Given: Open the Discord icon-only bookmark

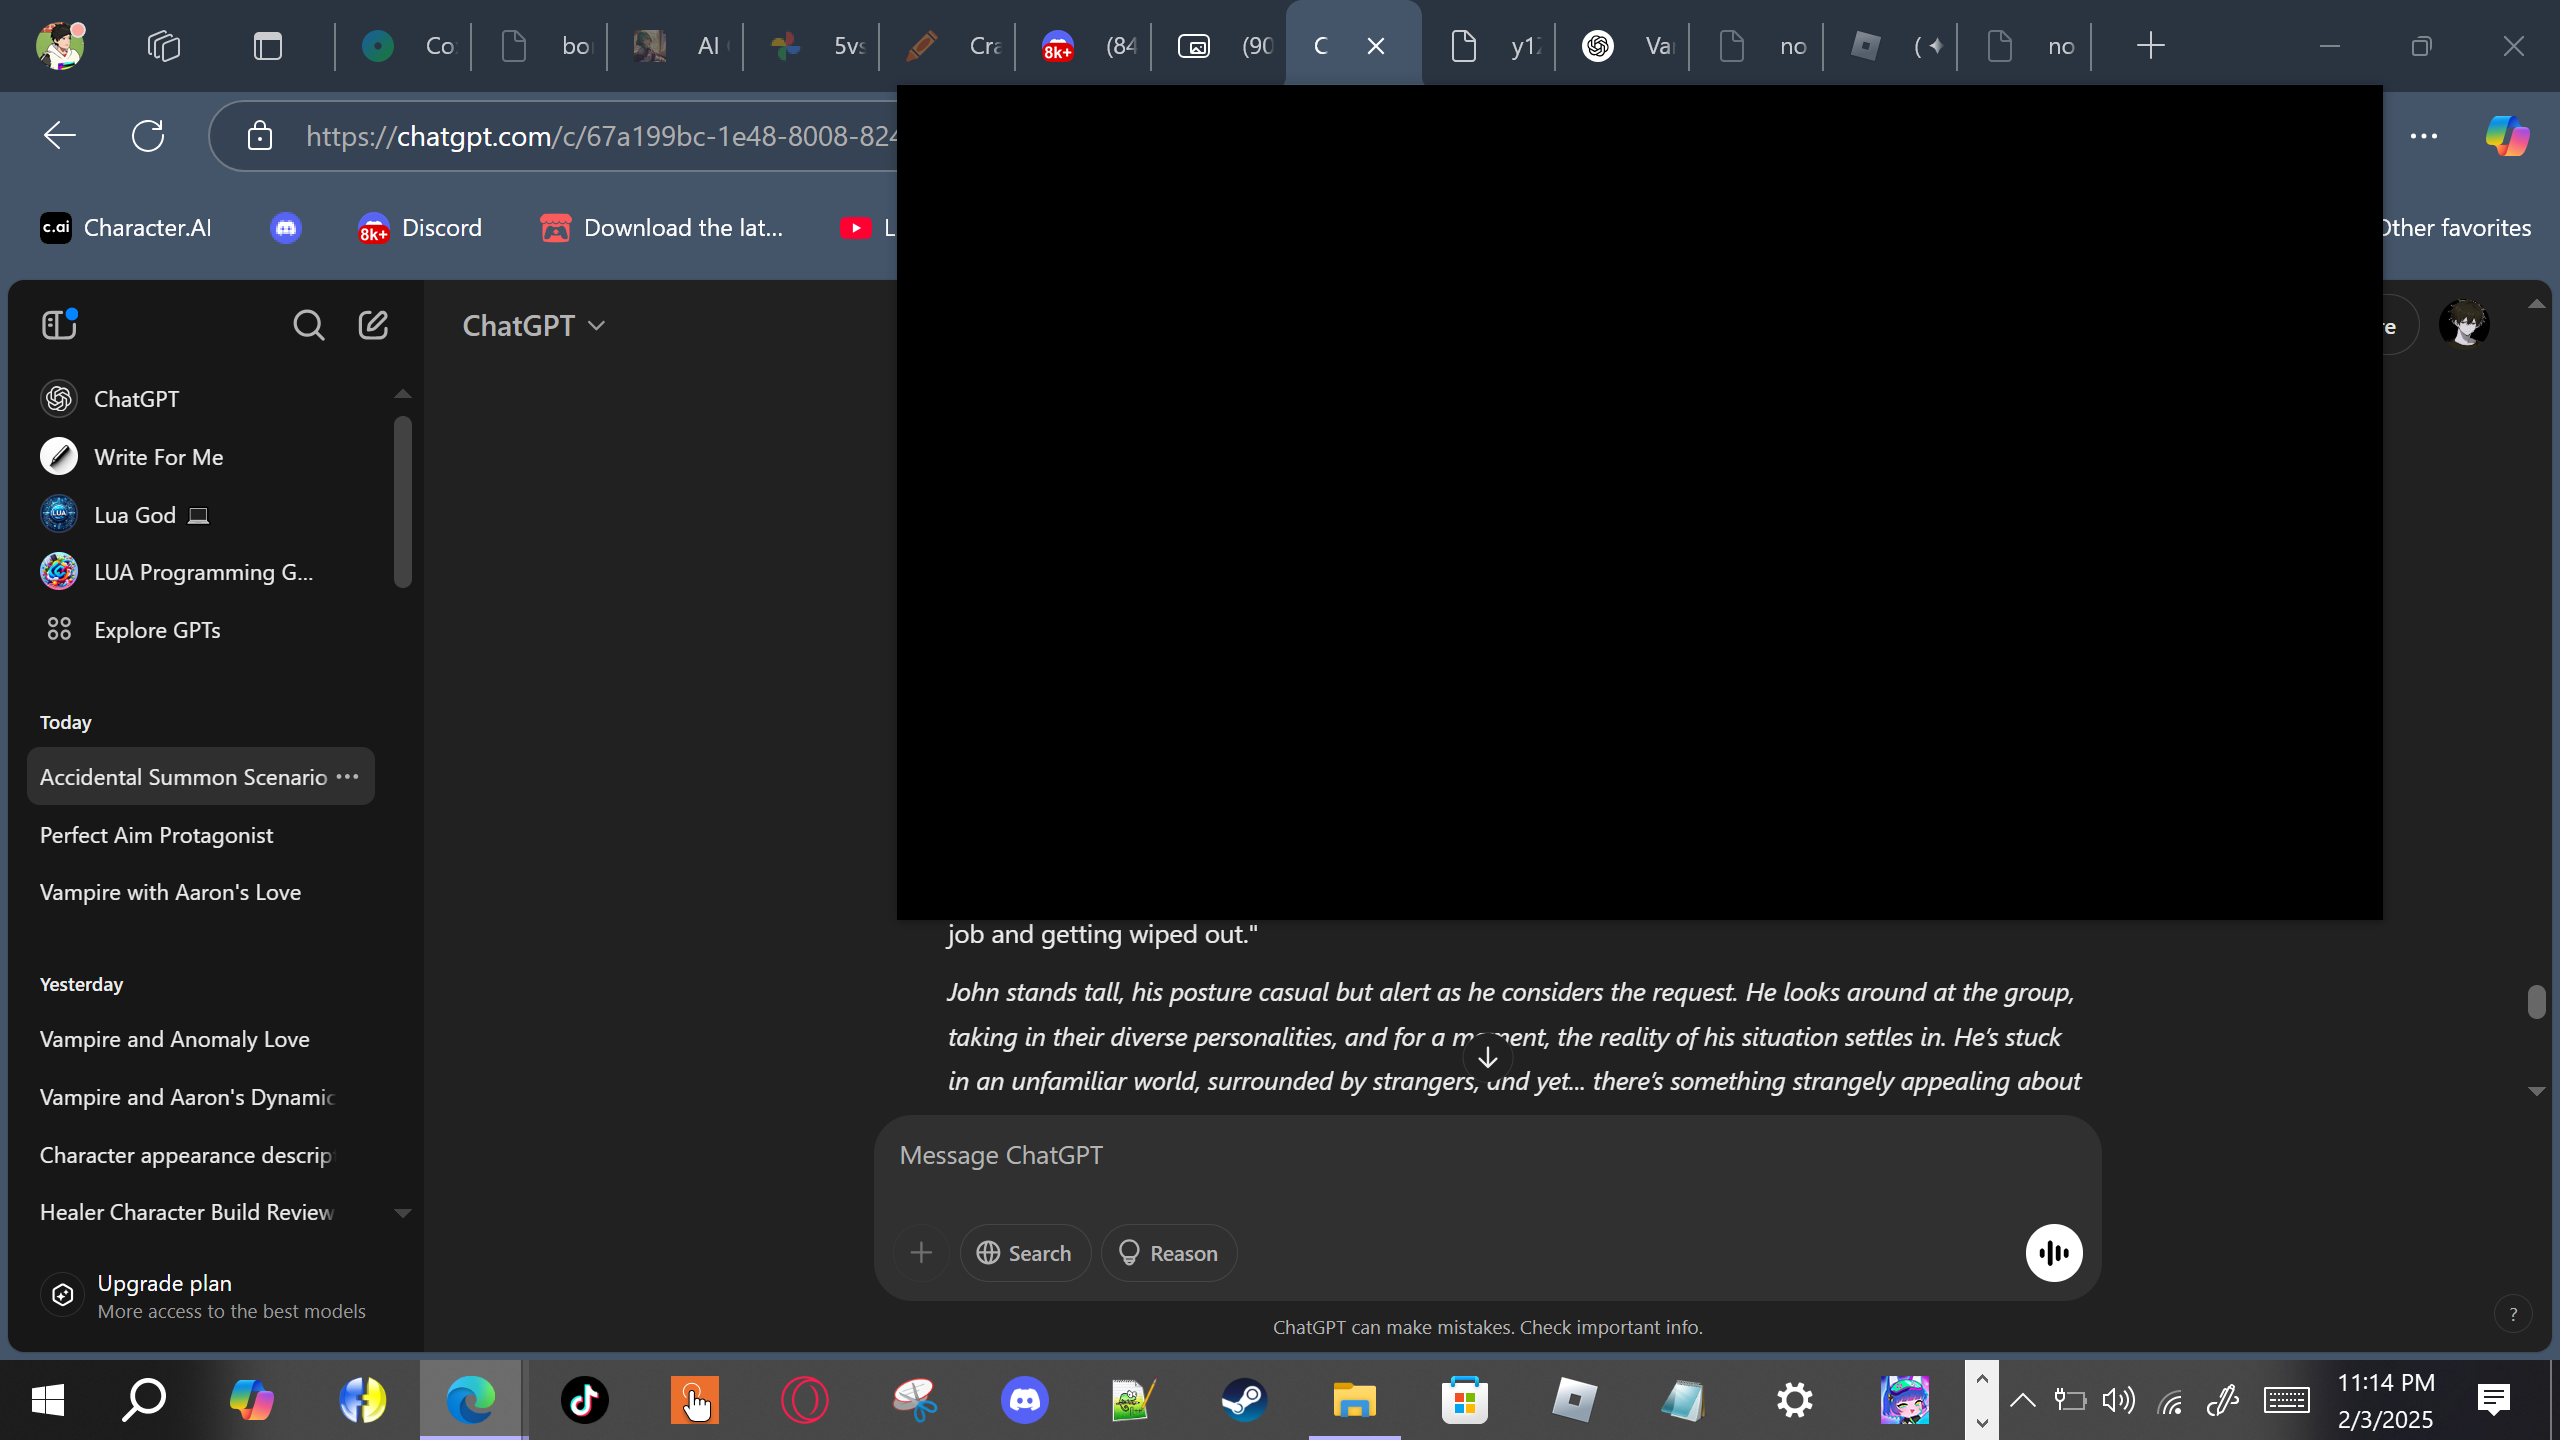Looking at the screenshot, I should tap(286, 228).
